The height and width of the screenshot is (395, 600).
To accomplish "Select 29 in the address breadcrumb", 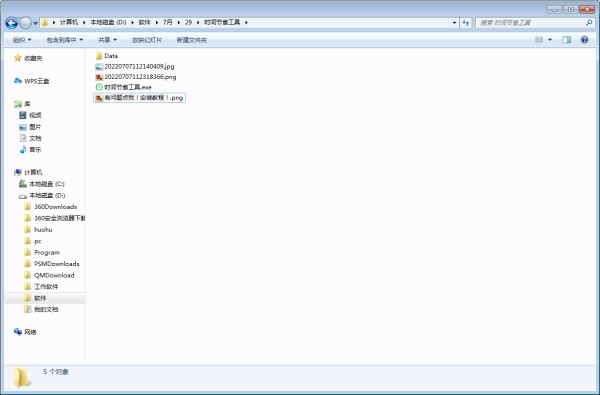I will pyautogui.click(x=188, y=23).
